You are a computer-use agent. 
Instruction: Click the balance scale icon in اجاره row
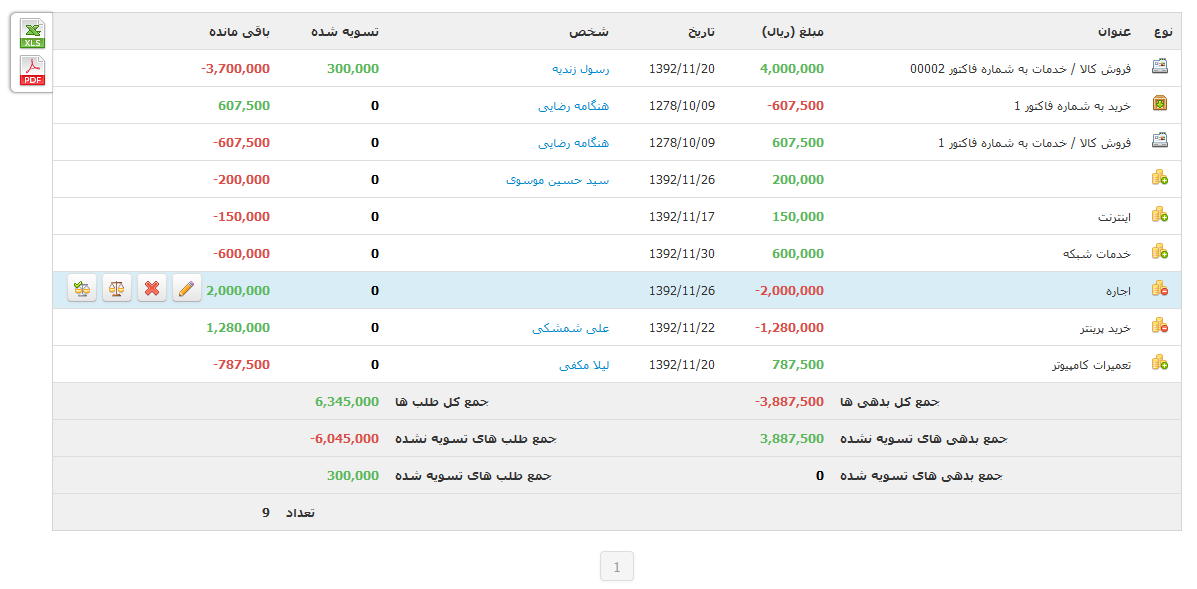tap(117, 289)
